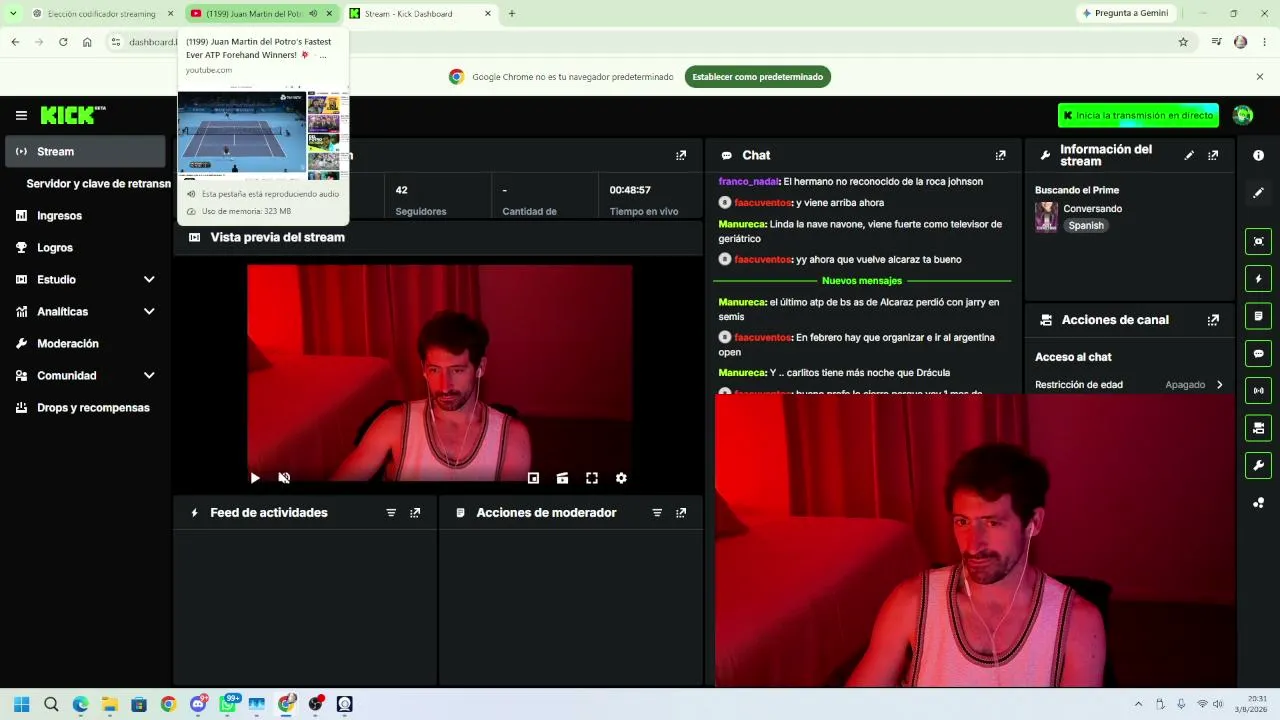Toggle the chat panel bubble icon

pyautogui.click(x=1258, y=353)
